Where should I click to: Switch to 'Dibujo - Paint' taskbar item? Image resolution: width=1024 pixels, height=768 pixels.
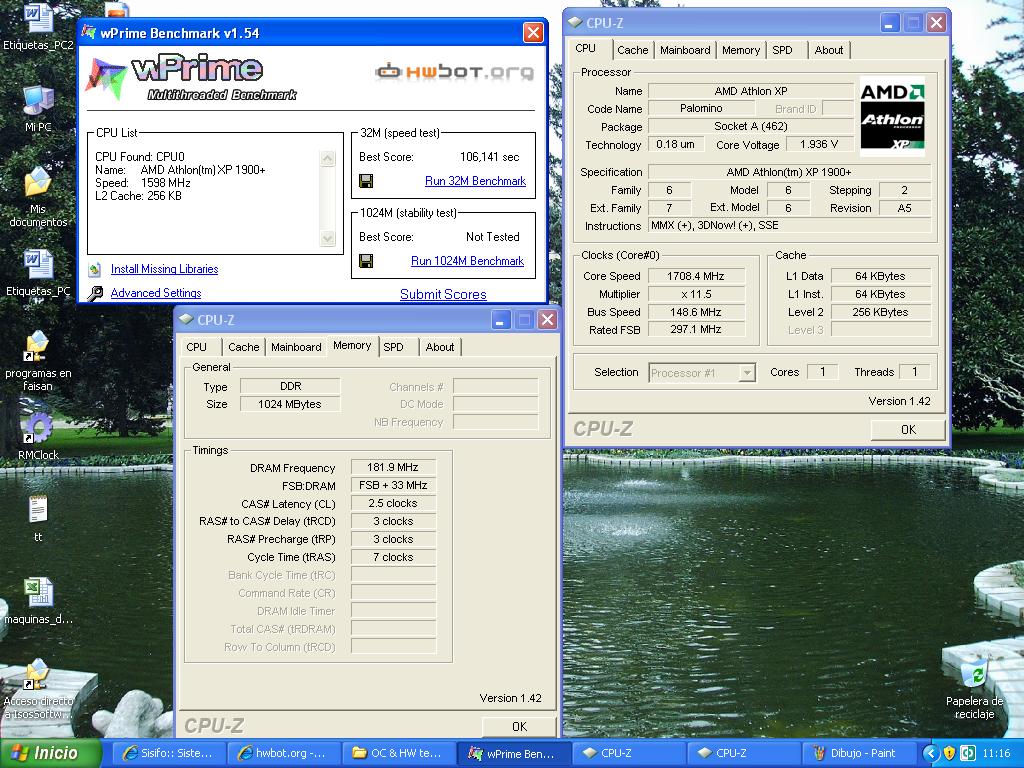click(859, 753)
